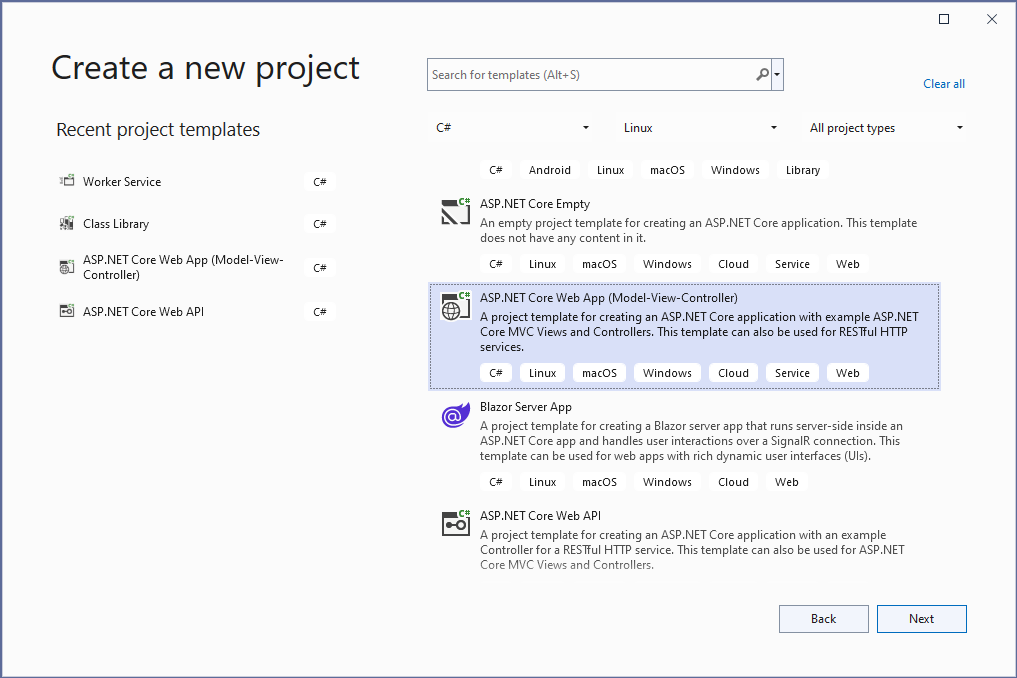Image resolution: width=1017 pixels, height=678 pixels.
Task: Click the Class Library icon in recent templates
Action: click(67, 223)
